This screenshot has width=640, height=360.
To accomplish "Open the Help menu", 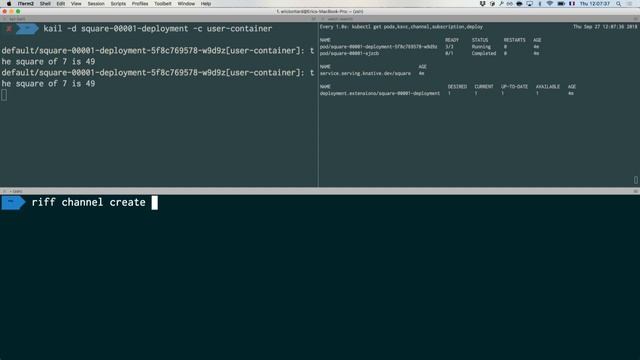I will 206,4.
